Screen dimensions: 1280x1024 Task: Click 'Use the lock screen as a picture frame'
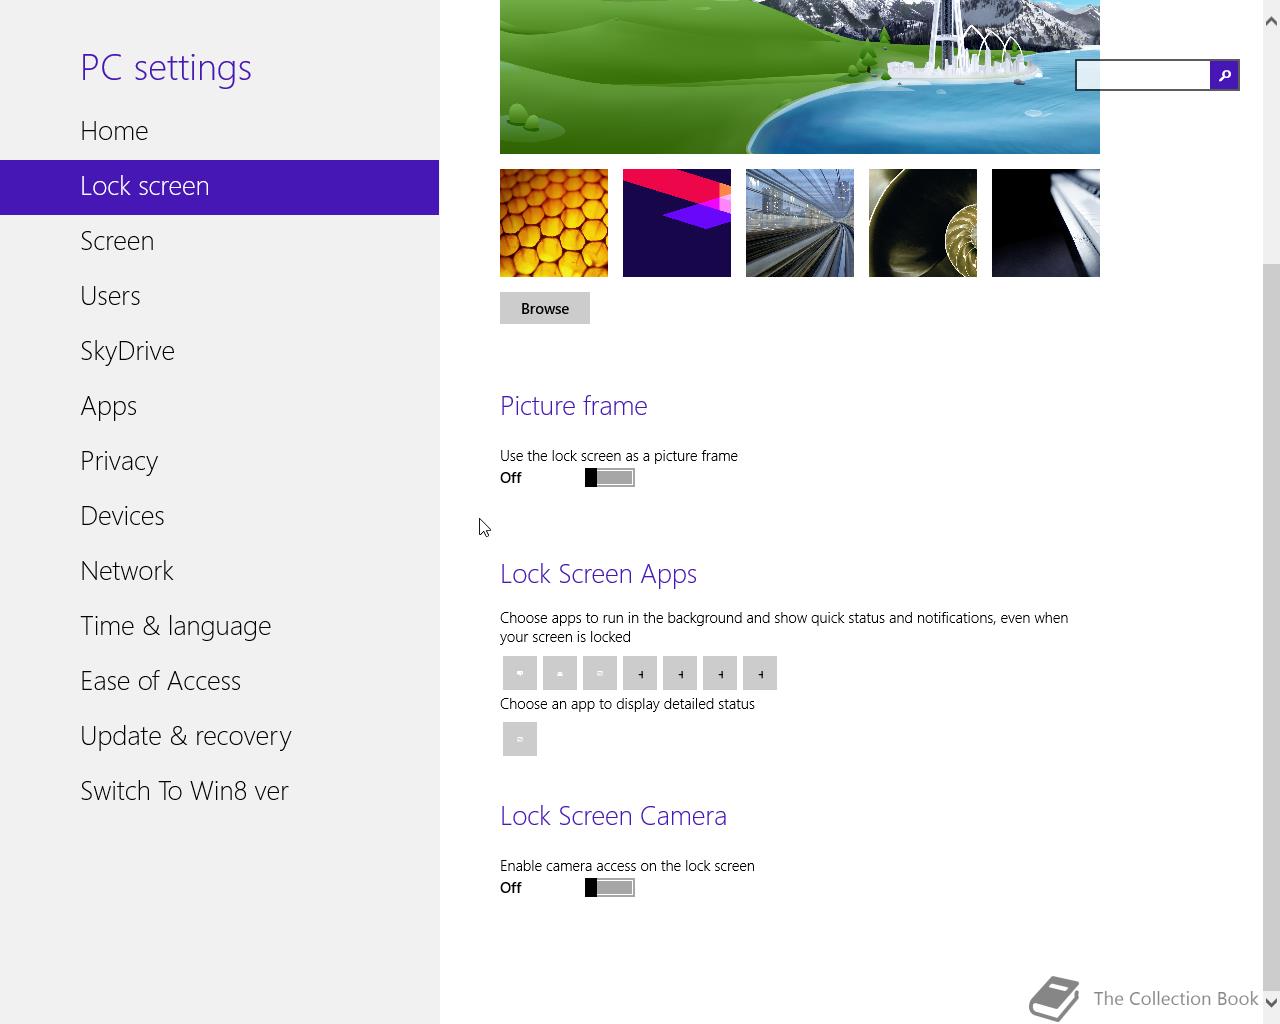(x=619, y=456)
